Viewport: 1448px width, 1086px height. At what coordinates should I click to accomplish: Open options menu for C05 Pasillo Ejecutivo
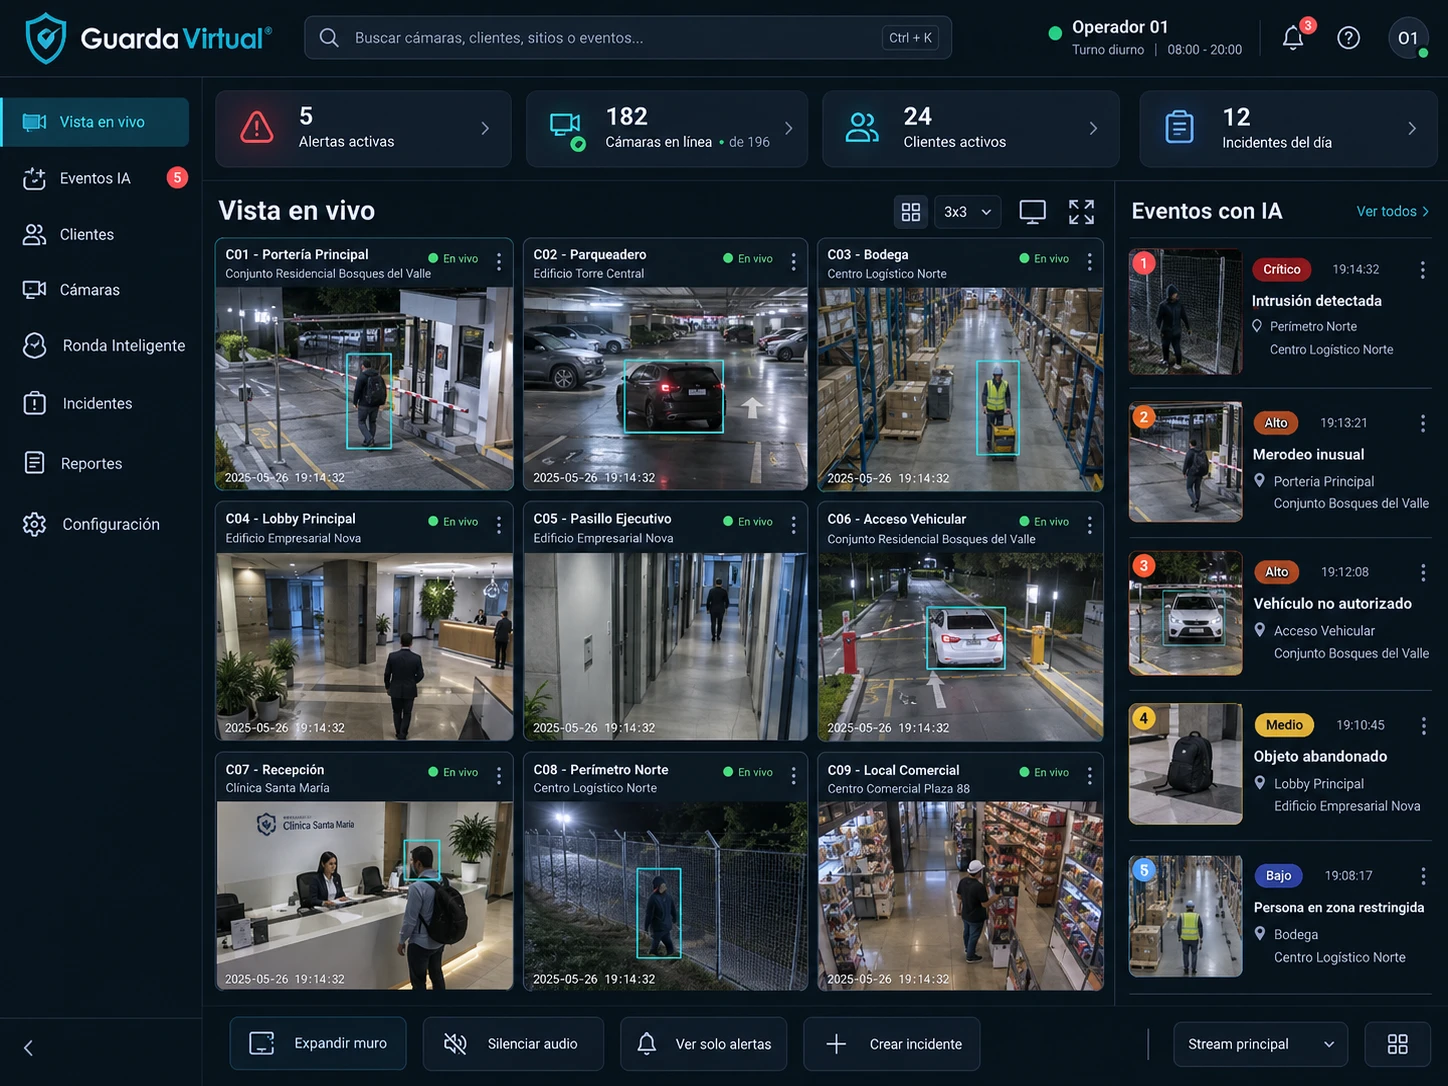coord(794,525)
